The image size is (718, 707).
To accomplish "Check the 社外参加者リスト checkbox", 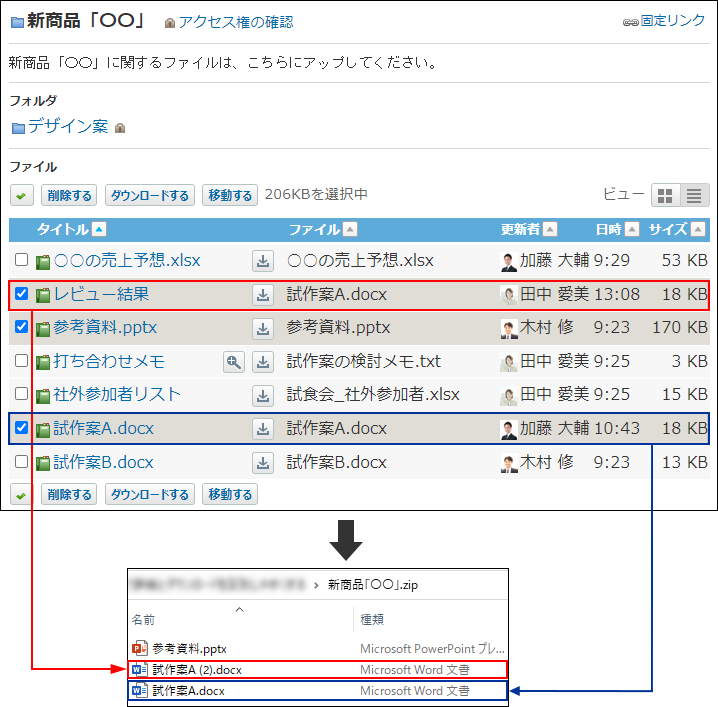I will pyautogui.click(x=21, y=395).
